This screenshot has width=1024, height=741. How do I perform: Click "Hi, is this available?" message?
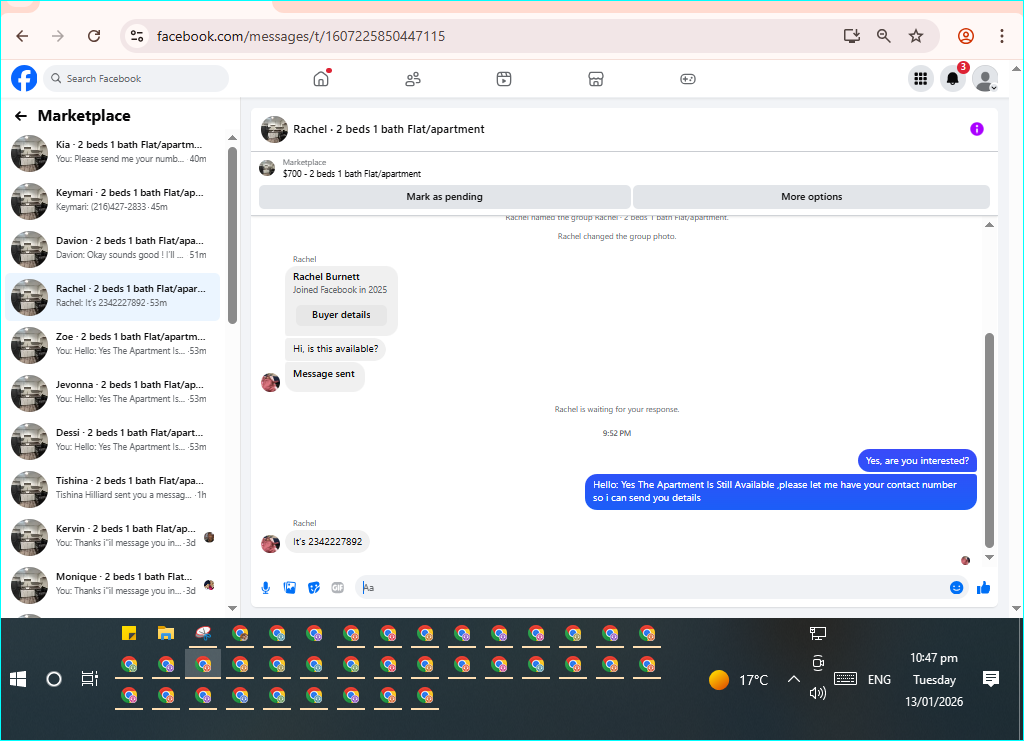coord(336,349)
